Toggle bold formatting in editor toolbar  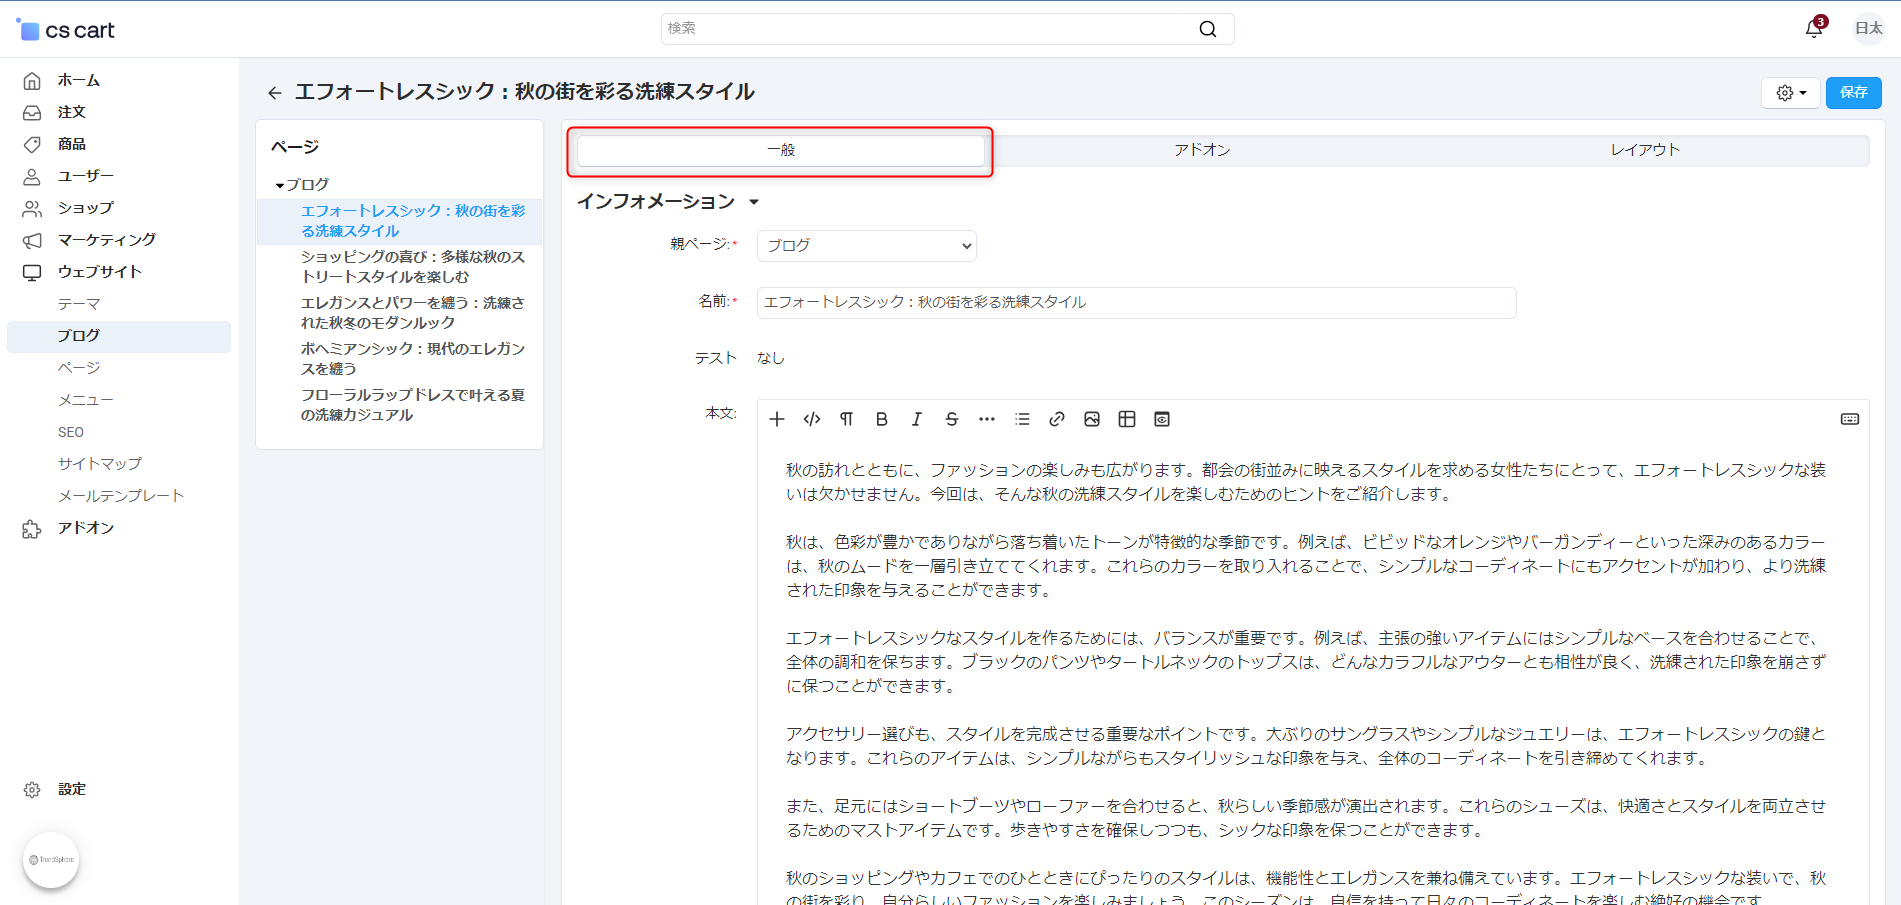[x=881, y=419]
